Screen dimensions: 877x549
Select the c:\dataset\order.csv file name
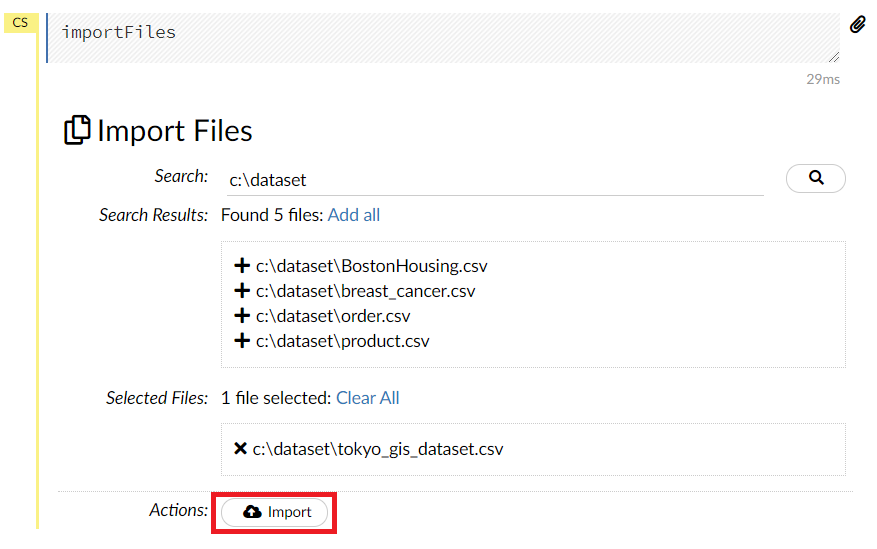coord(333,316)
